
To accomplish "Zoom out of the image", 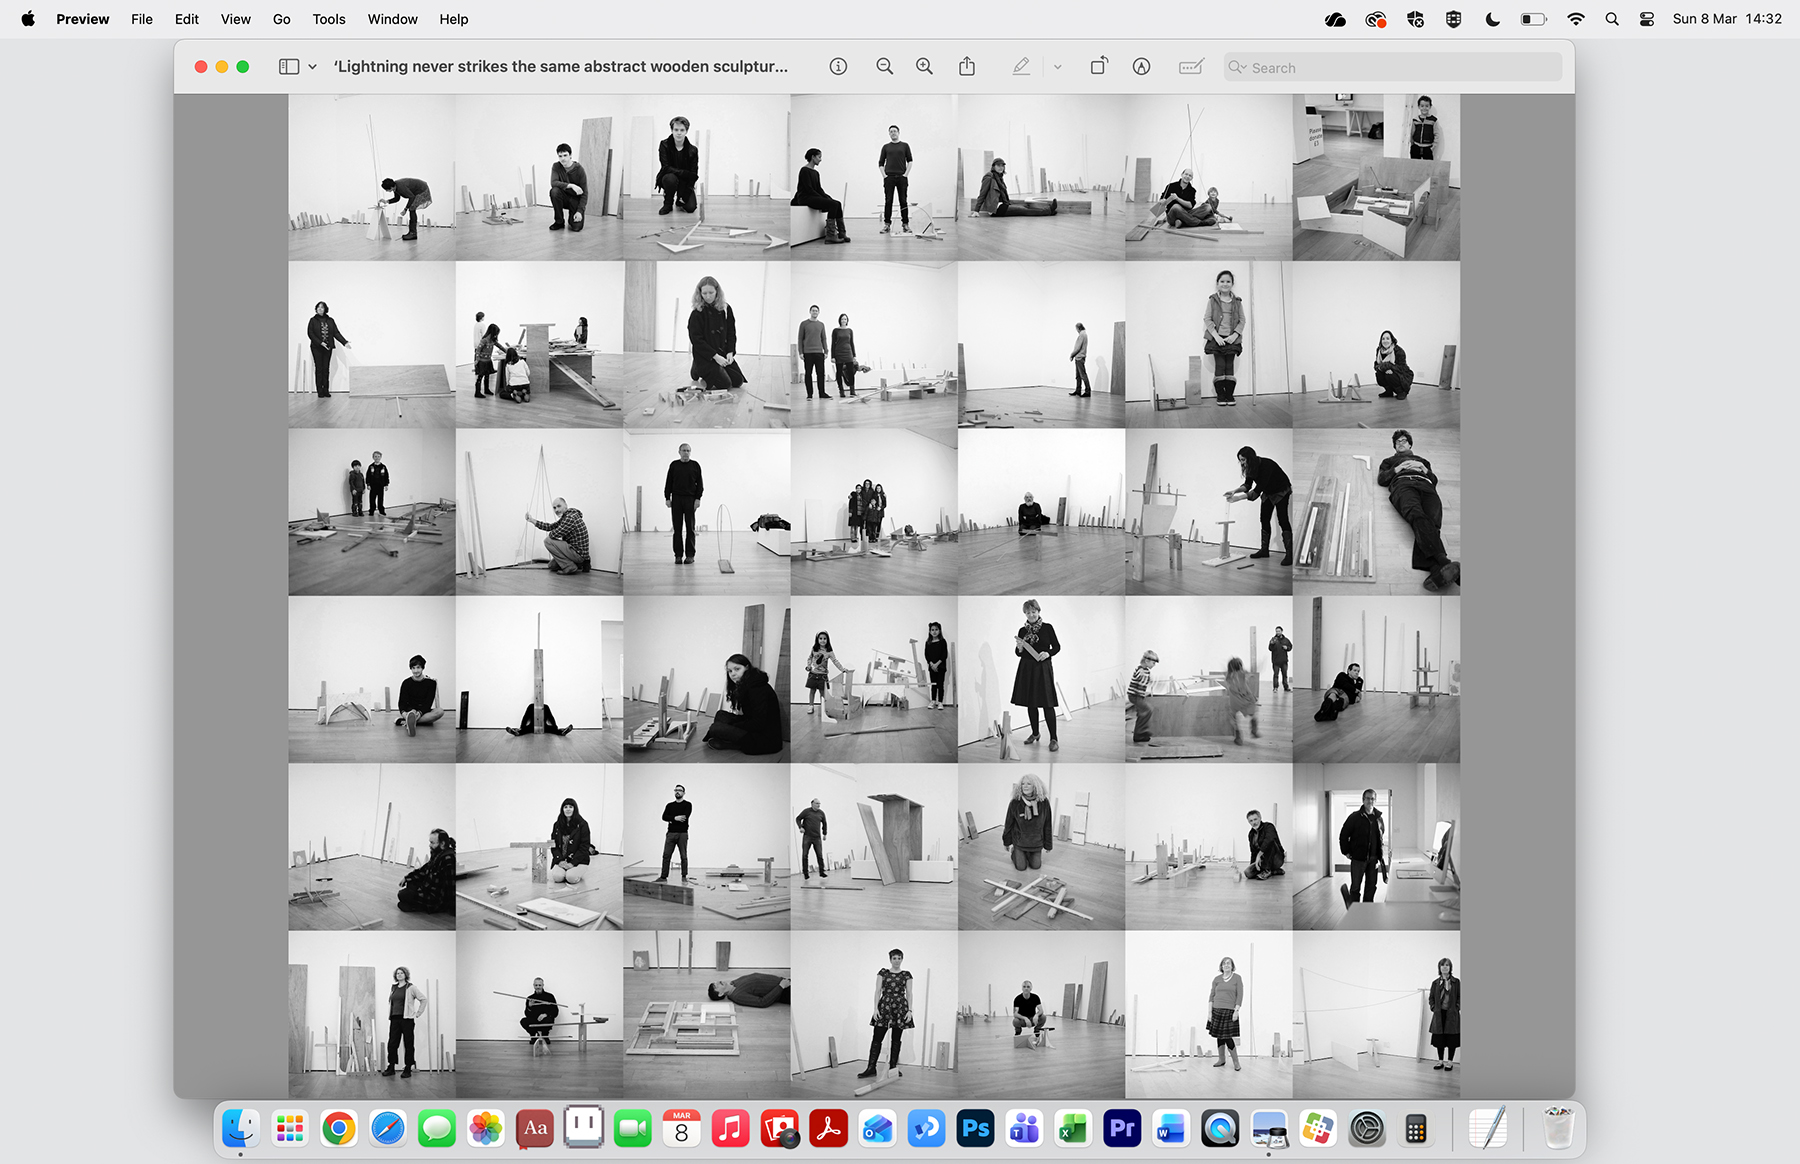I will pos(884,67).
